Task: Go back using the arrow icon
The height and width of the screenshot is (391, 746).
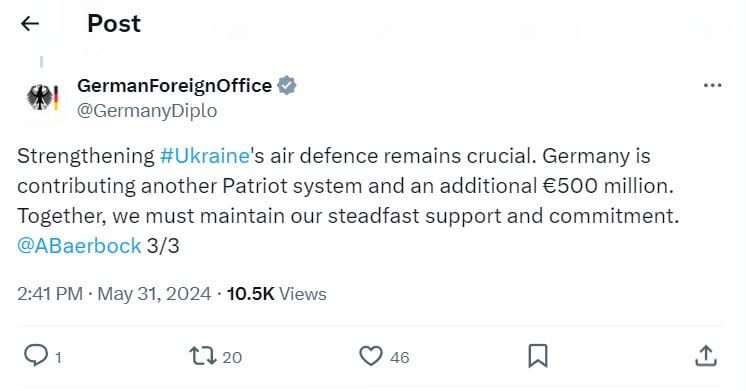Action: [29, 23]
